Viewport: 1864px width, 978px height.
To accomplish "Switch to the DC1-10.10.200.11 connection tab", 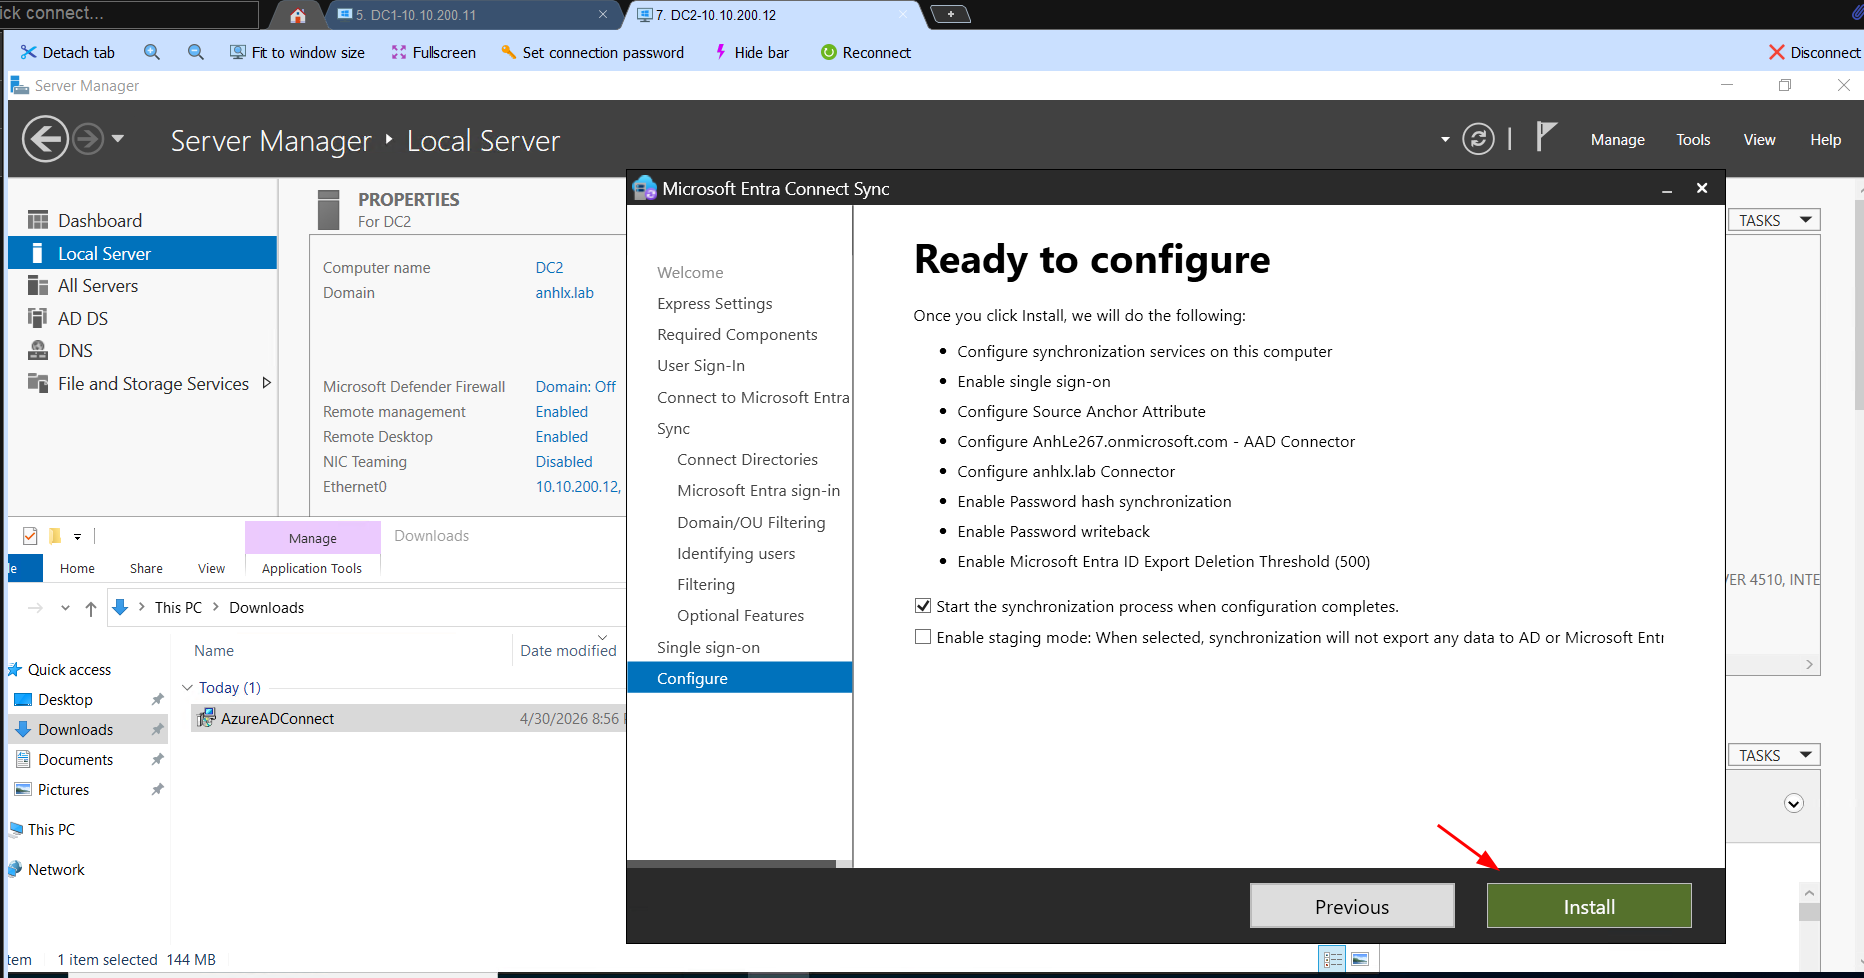I will [473, 15].
